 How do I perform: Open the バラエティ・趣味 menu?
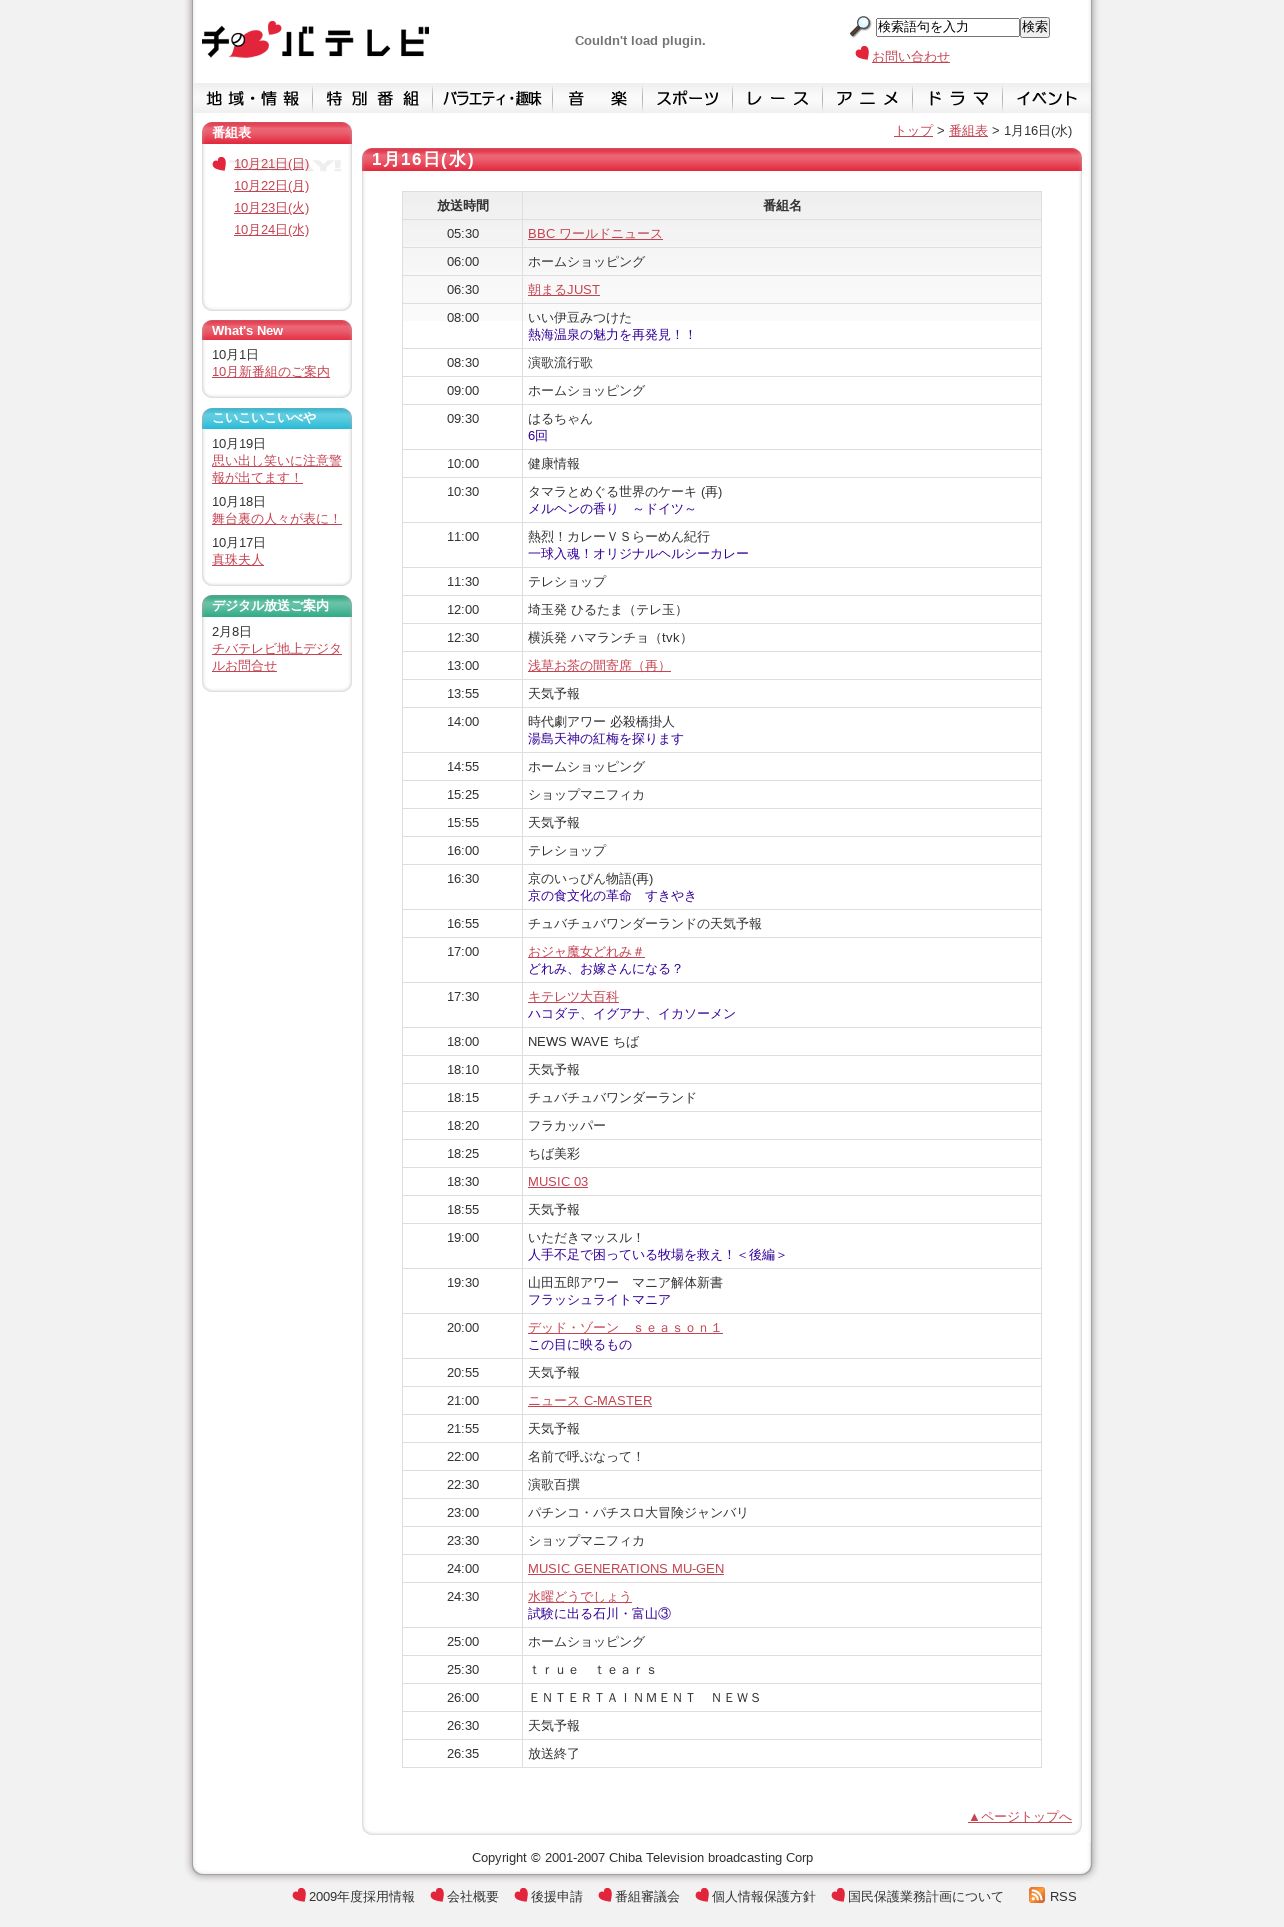(492, 98)
